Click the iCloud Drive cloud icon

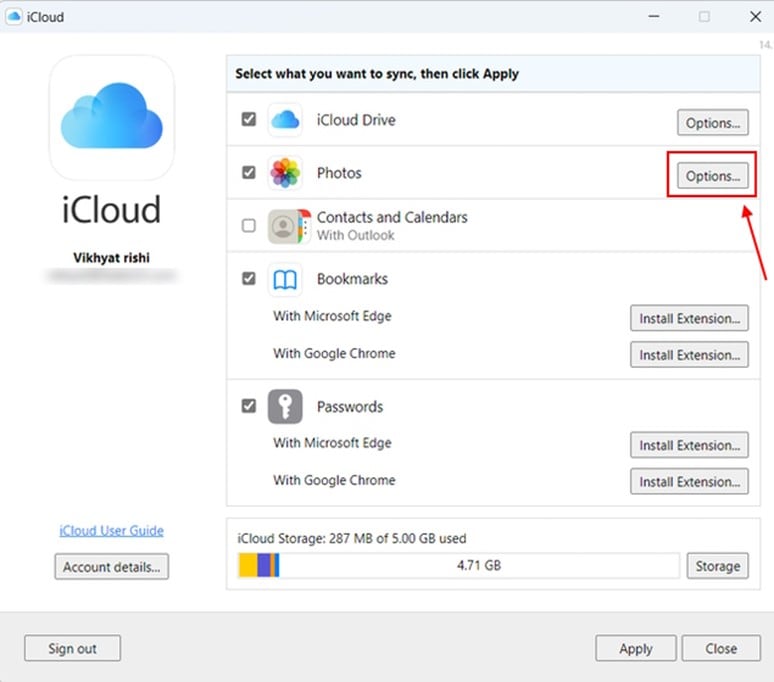pos(285,121)
